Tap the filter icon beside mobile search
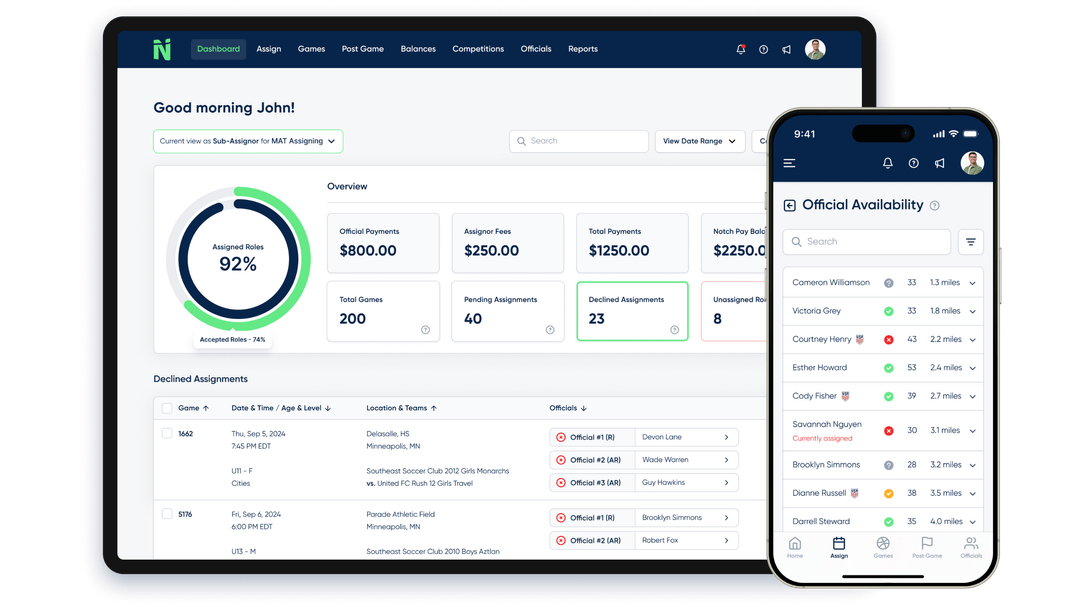The width and height of the screenshot is (1080, 607). 970,242
